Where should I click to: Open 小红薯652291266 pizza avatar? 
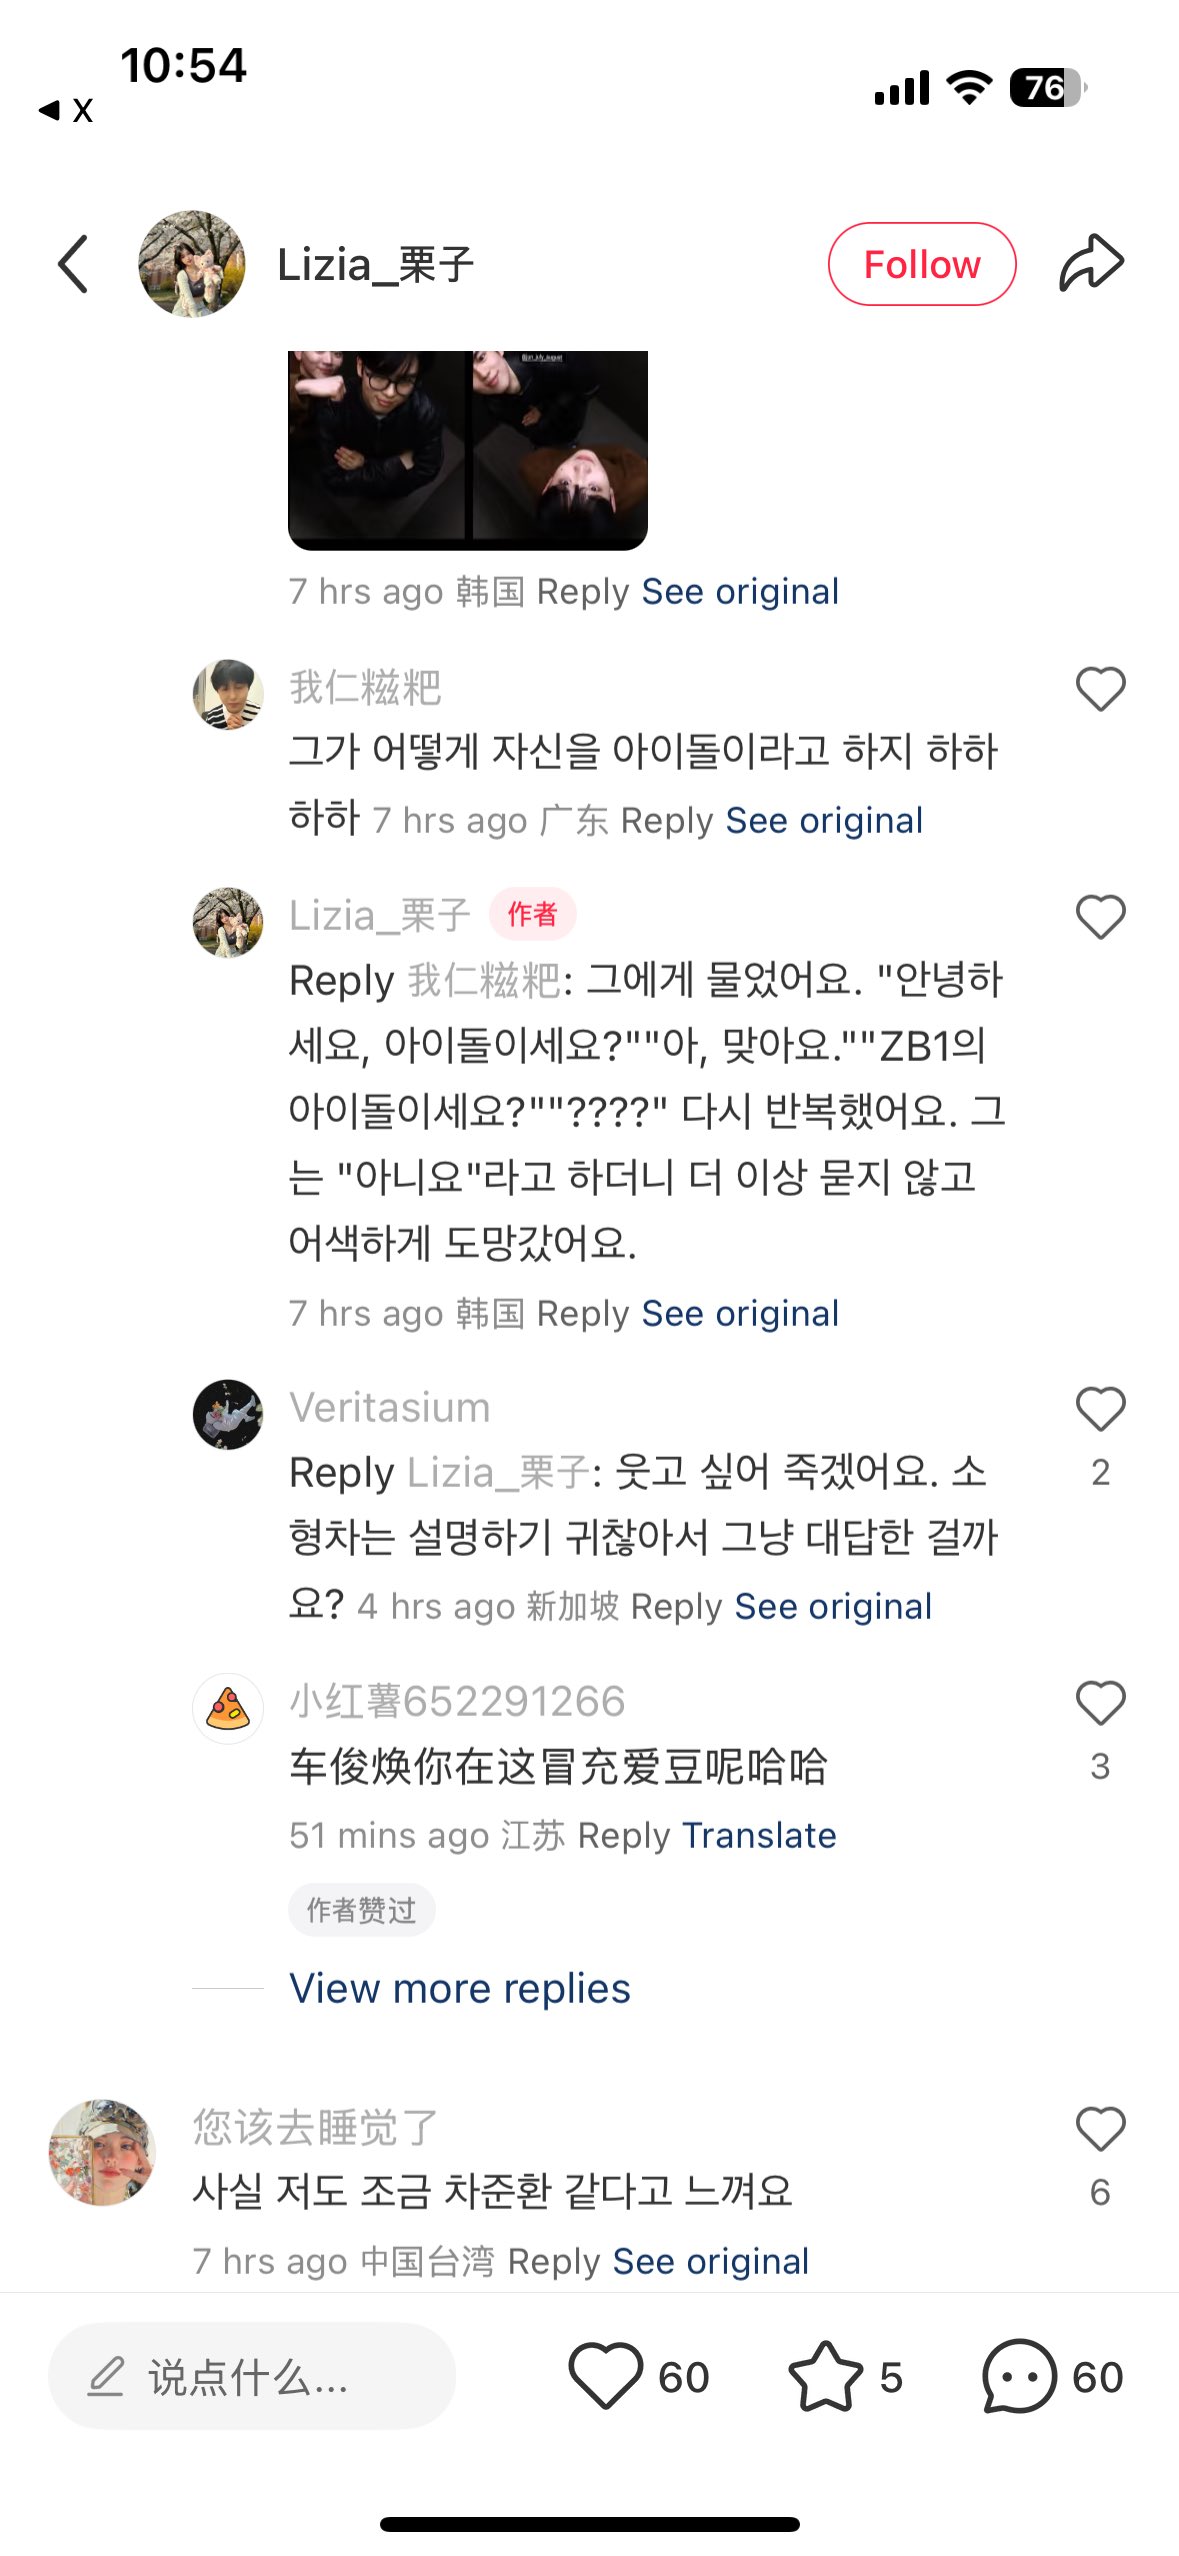(228, 1708)
